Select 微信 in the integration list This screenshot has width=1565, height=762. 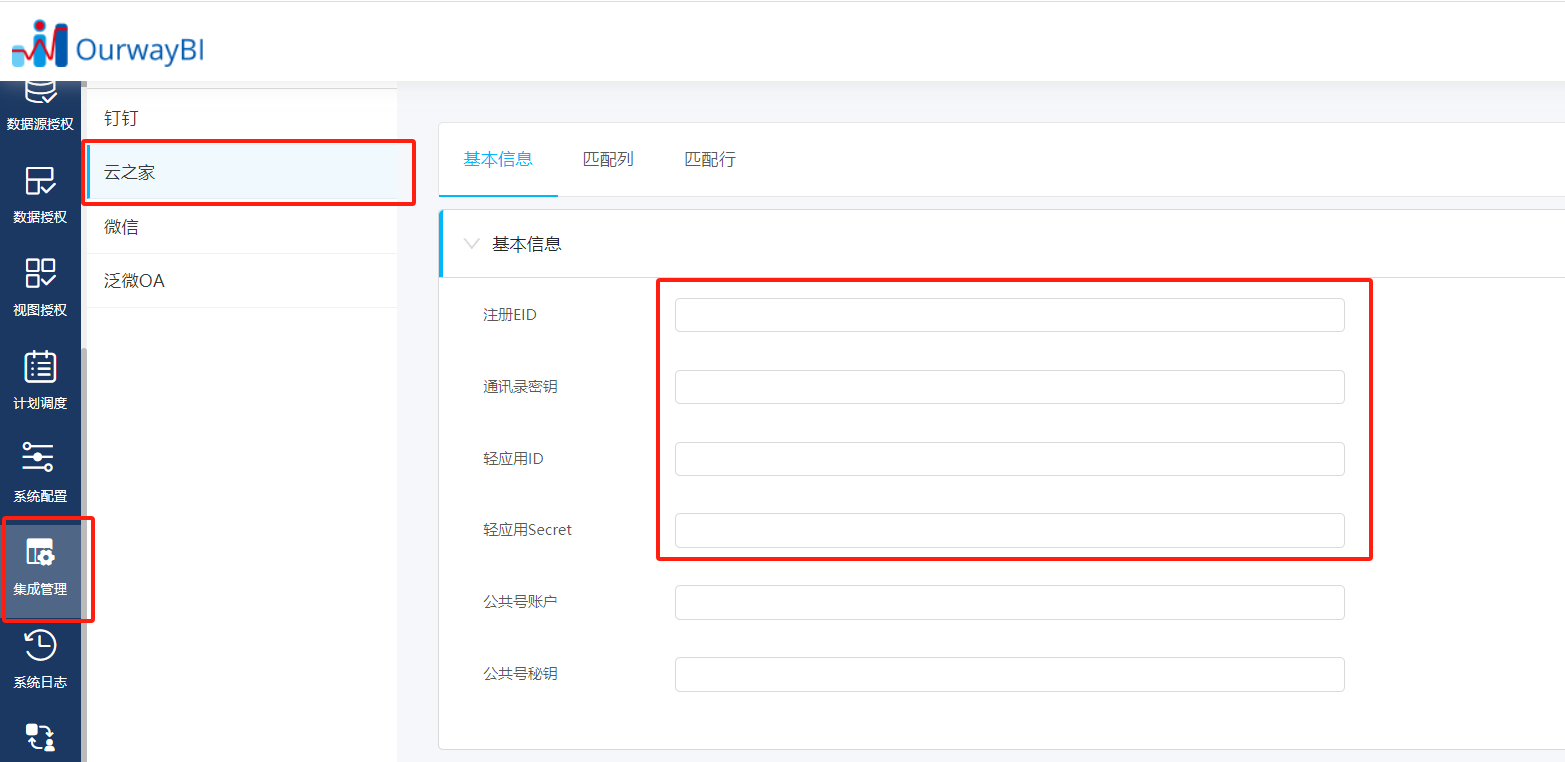pos(242,227)
